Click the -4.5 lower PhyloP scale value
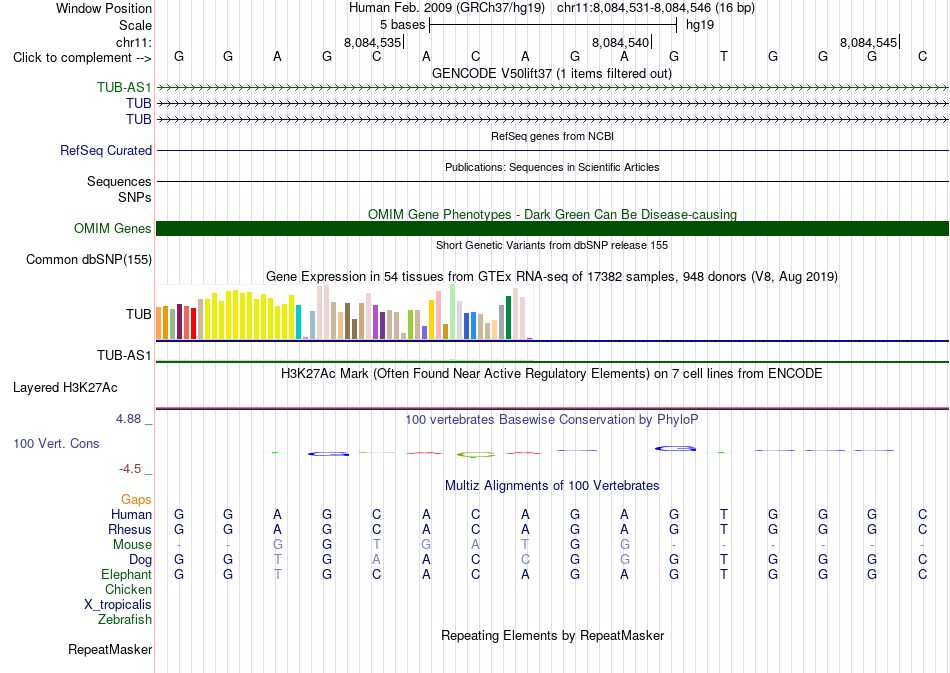Viewport: 950px width, 673px height. pos(130,469)
